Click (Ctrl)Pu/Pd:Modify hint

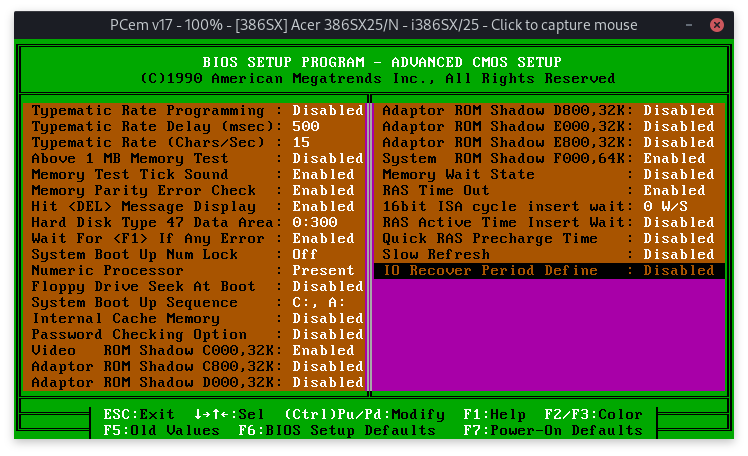364,415
